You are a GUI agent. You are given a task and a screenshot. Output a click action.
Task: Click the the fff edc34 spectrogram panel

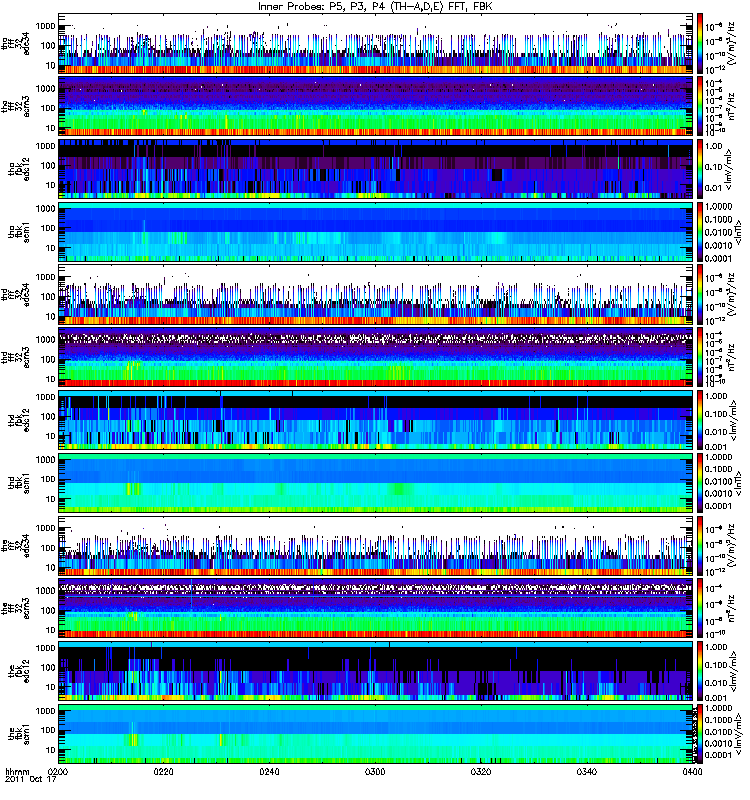[x=376, y=545]
